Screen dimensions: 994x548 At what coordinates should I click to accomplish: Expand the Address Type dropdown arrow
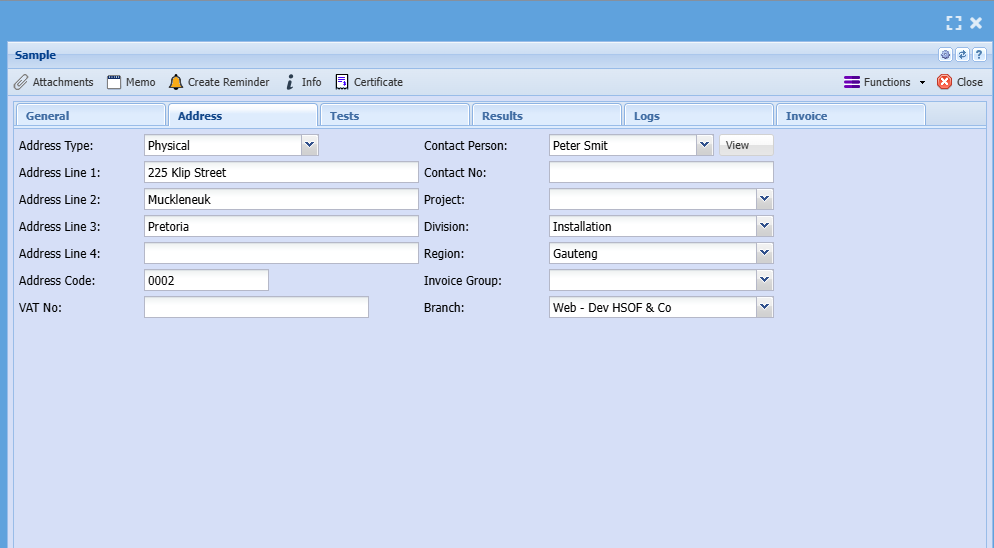[x=309, y=145]
